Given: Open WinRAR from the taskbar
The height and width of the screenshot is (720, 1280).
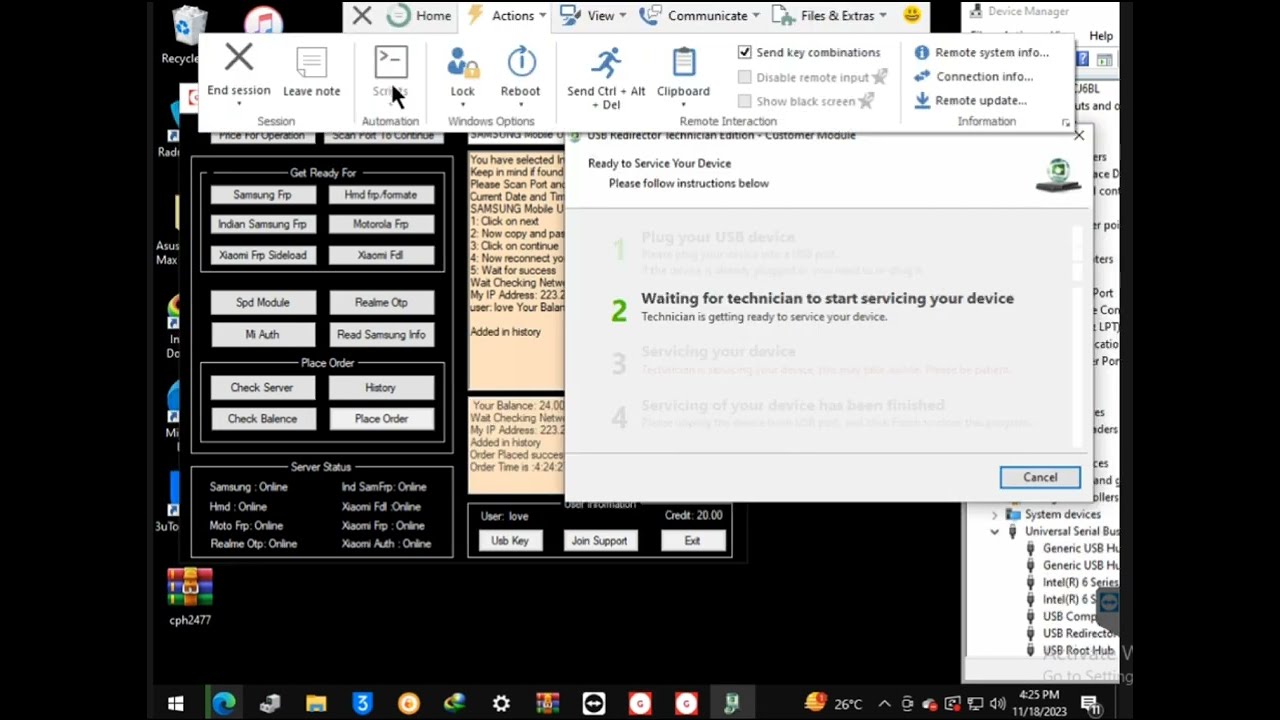Looking at the screenshot, I should click(547, 704).
